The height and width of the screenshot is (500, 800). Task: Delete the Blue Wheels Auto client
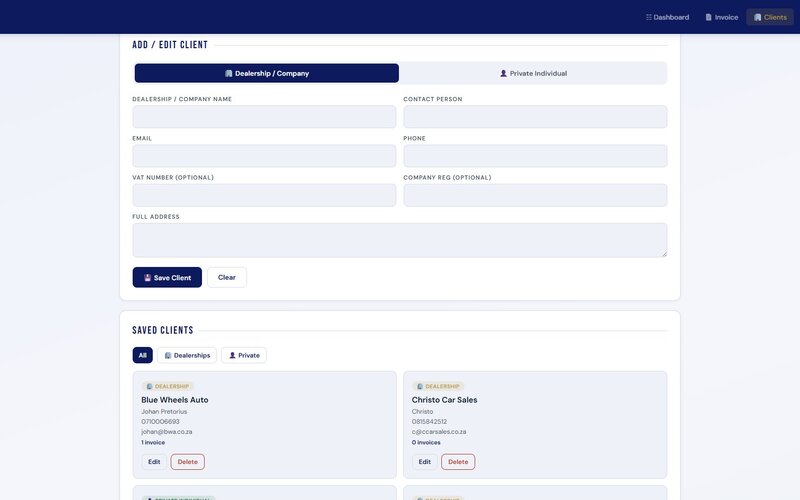(x=187, y=462)
